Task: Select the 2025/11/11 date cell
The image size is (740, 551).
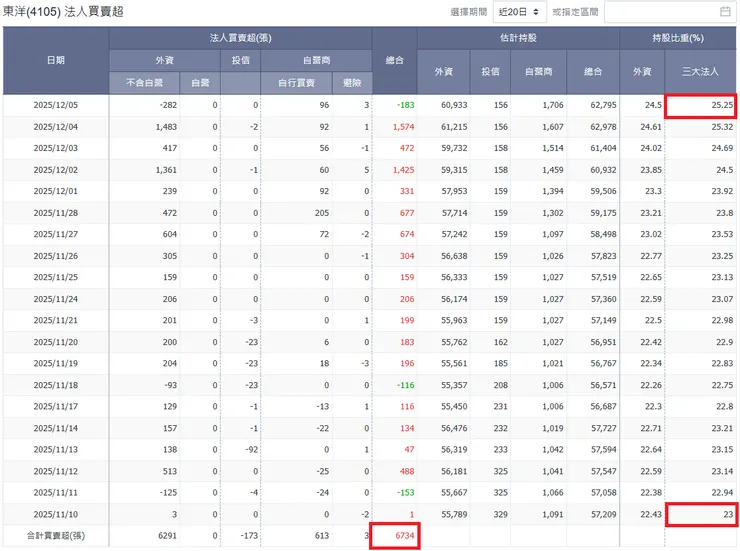Action: 56,493
